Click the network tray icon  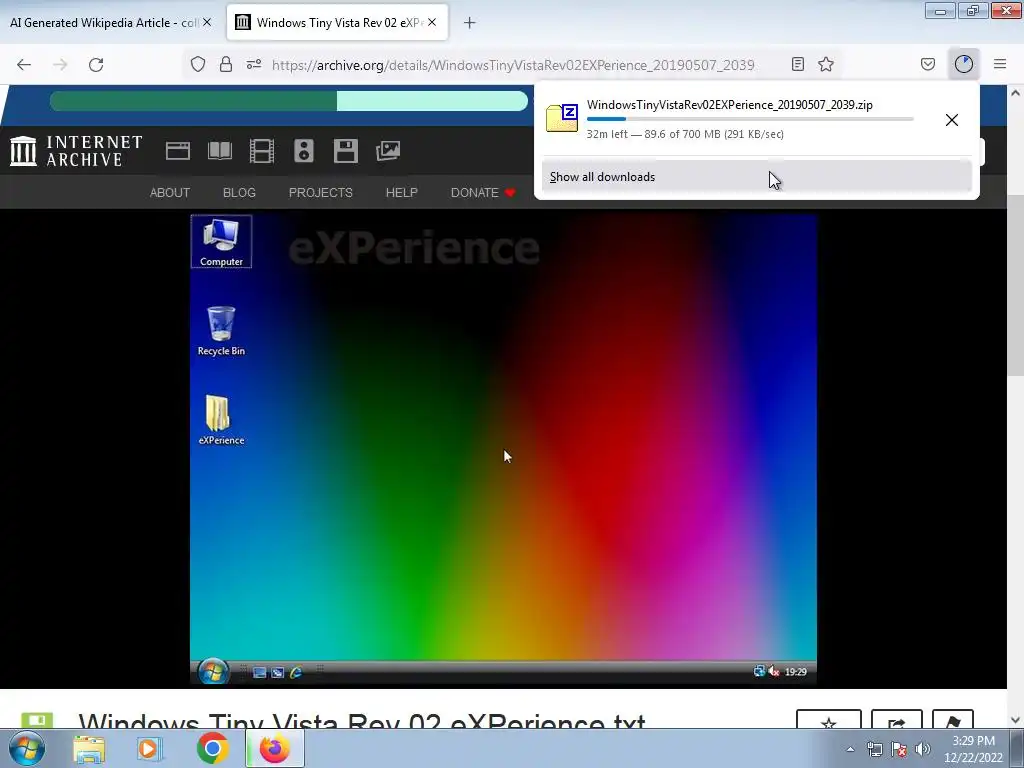pyautogui.click(x=874, y=749)
